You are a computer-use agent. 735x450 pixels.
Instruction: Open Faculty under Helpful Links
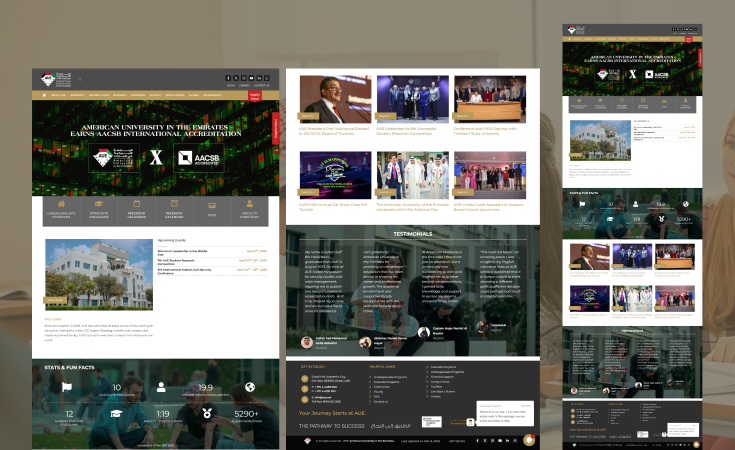click(x=378, y=392)
